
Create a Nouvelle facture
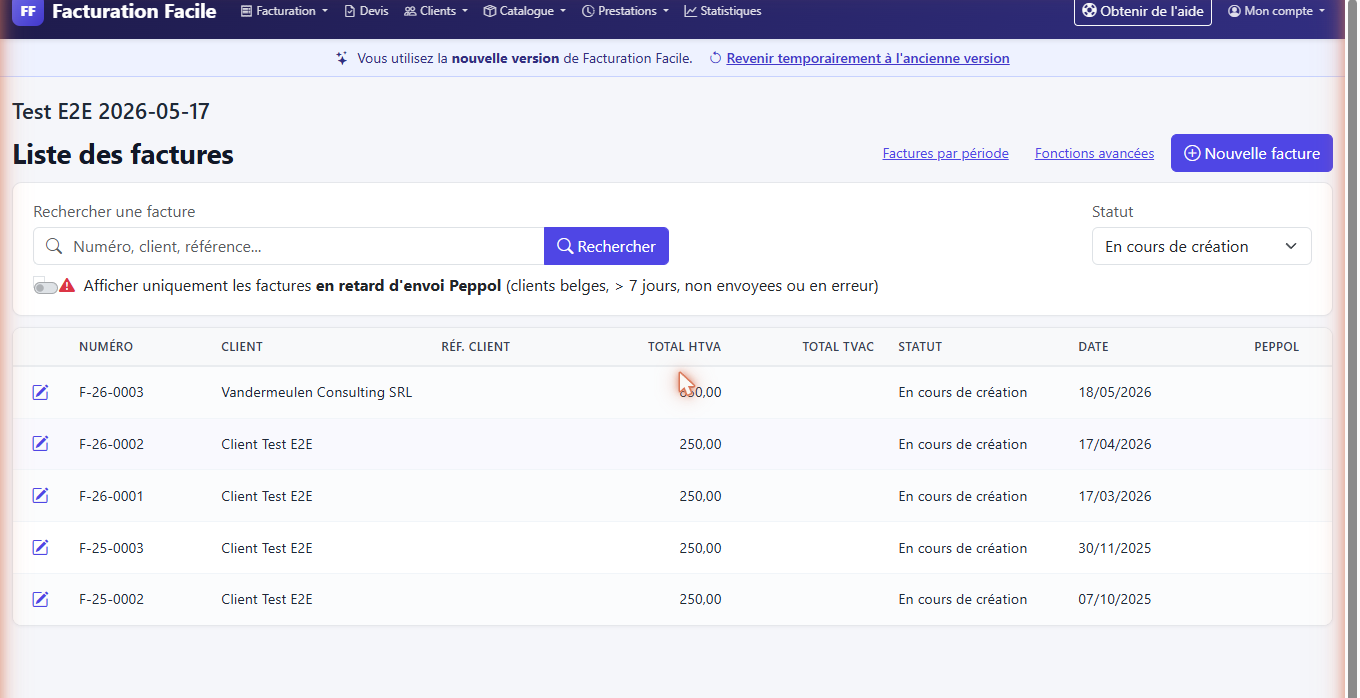point(1251,153)
